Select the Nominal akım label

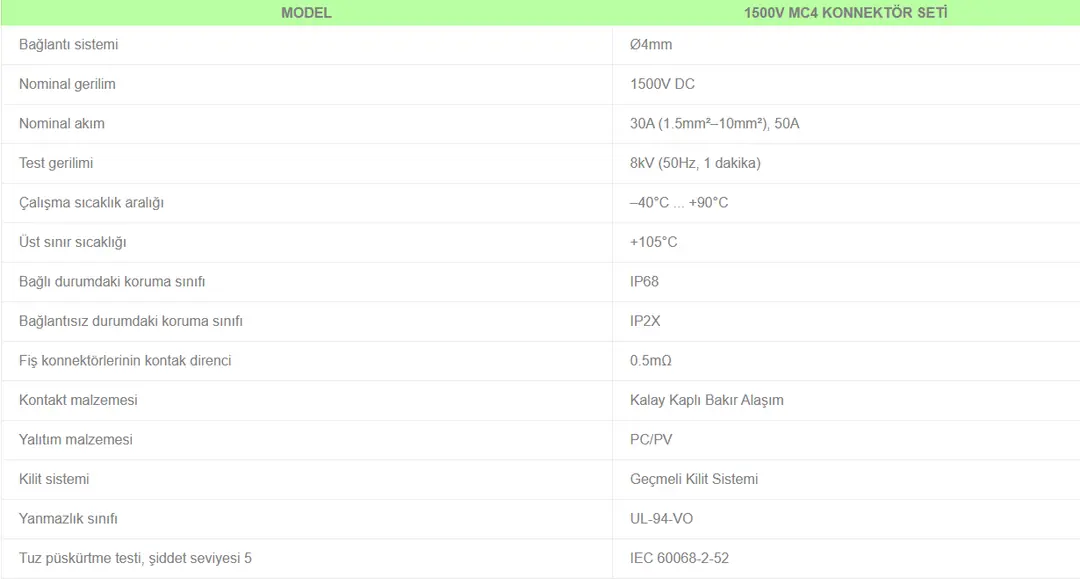coord(62,124)
